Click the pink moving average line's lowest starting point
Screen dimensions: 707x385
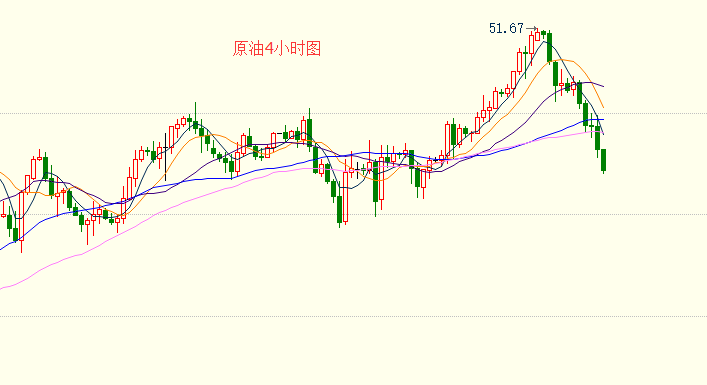(1, 288)
